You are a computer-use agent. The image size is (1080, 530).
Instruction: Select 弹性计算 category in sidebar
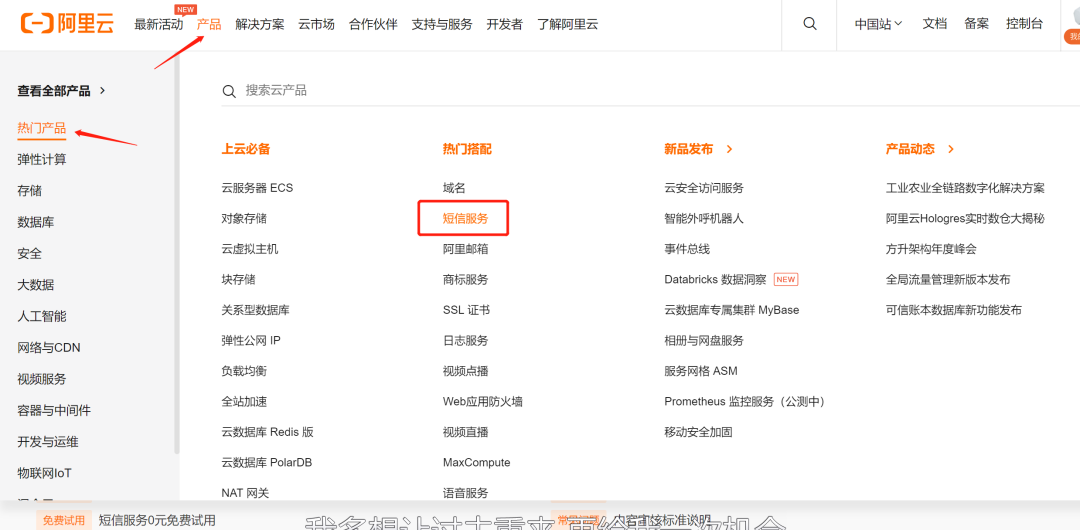coord(41,159)
